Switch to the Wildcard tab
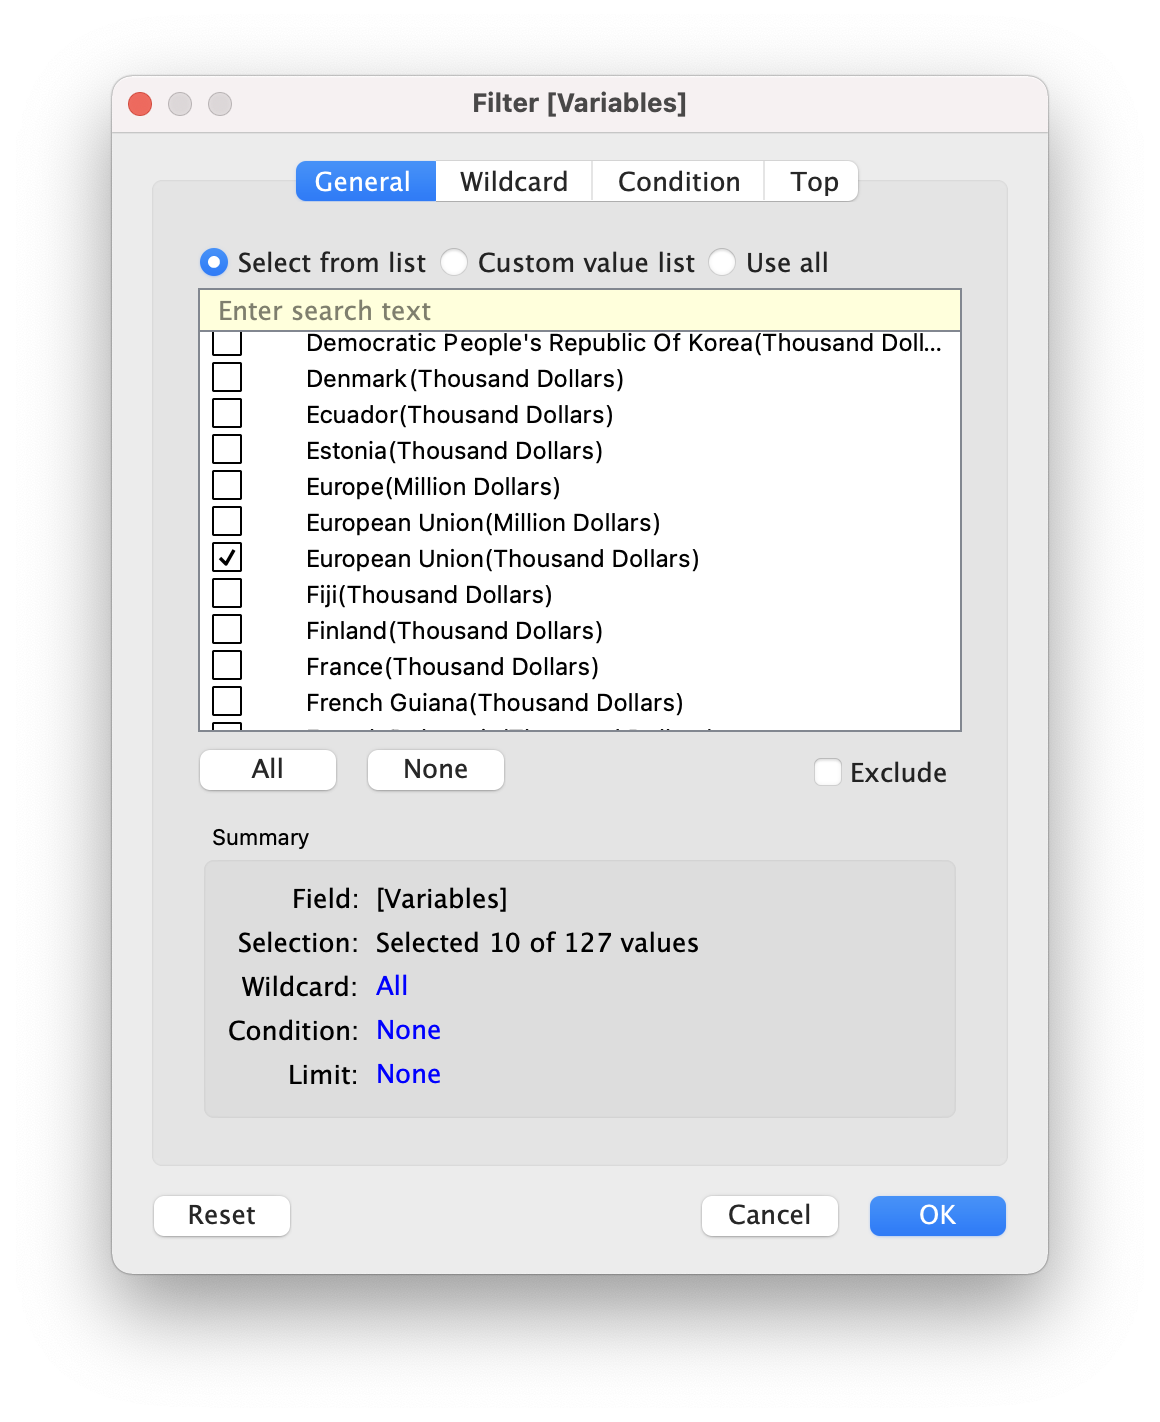Image resolution: width=1160 pixels, height=1422 pixels. pyautogui.click(x=513, y=182)
